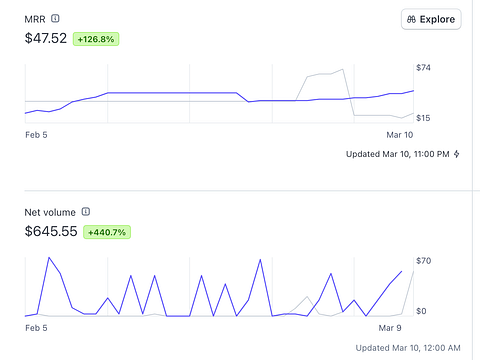Viewport: 480px width, 360px height.
Task: Click the $47.52 MRR value
Action: pyautogui.click(x=46, y=38)
